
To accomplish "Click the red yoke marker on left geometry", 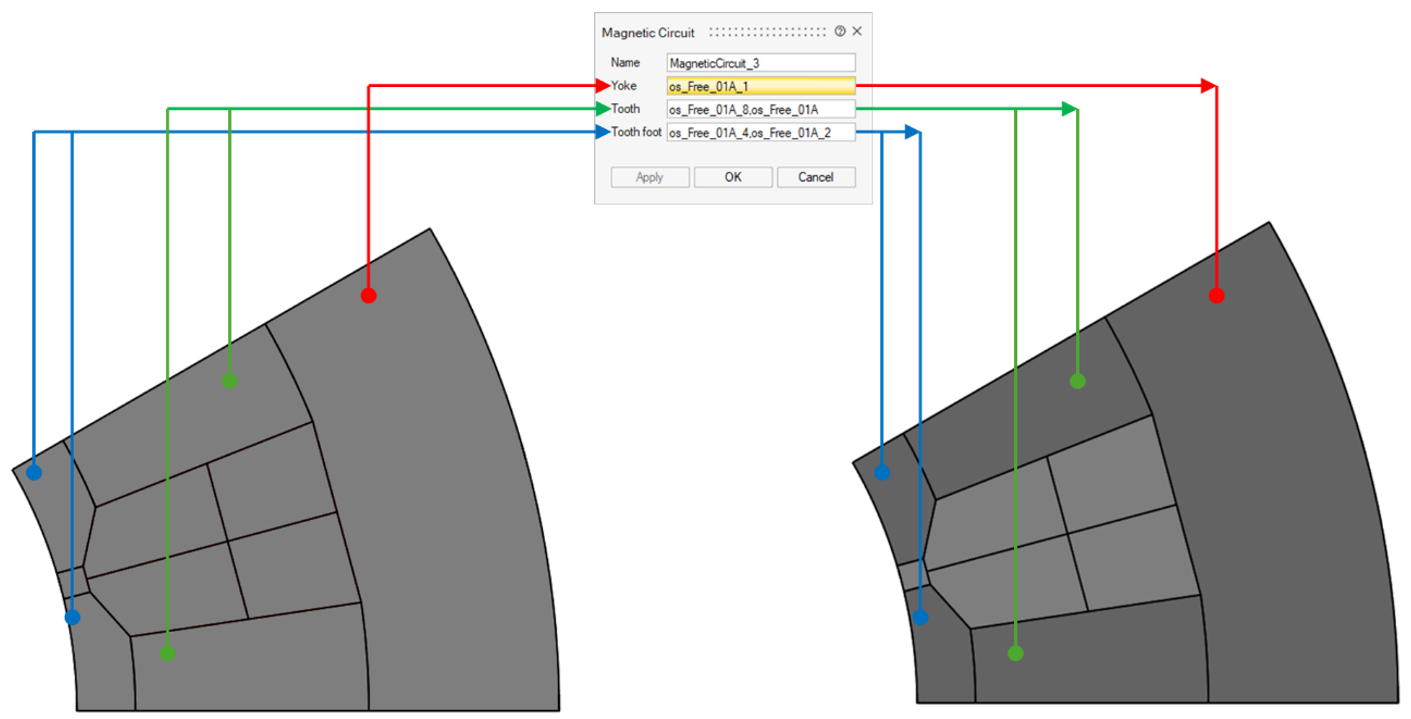I will (368, 296).
